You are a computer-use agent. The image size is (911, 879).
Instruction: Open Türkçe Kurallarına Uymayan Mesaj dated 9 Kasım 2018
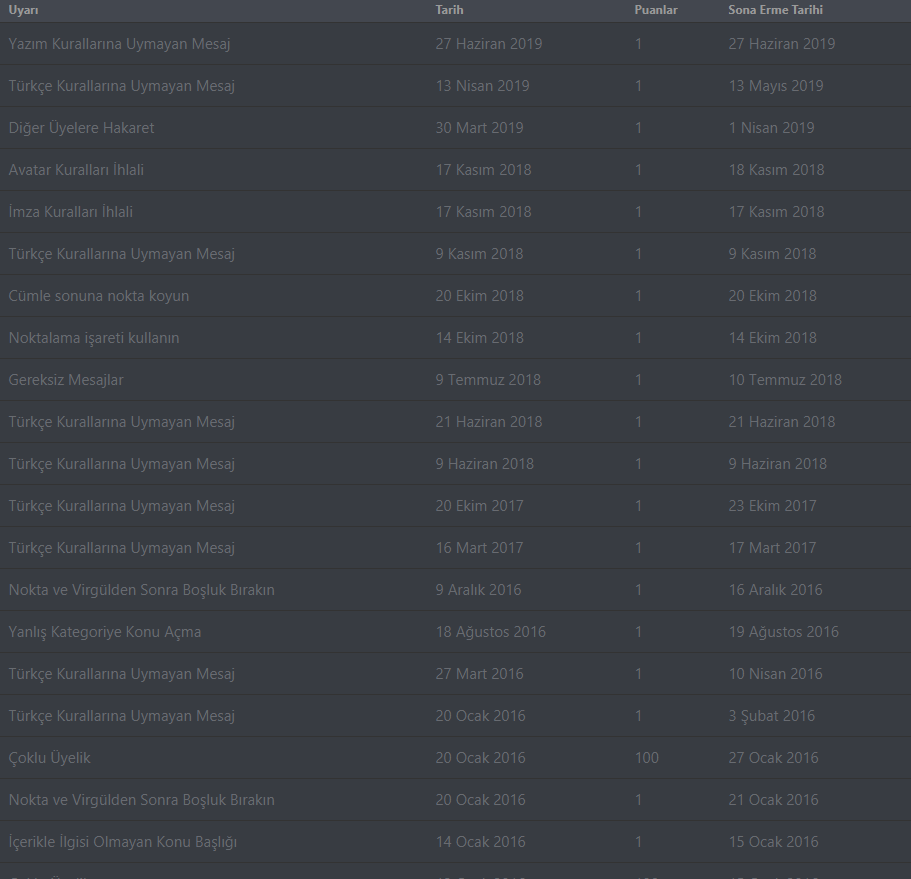pyautogui.click(x=121, y=254)
